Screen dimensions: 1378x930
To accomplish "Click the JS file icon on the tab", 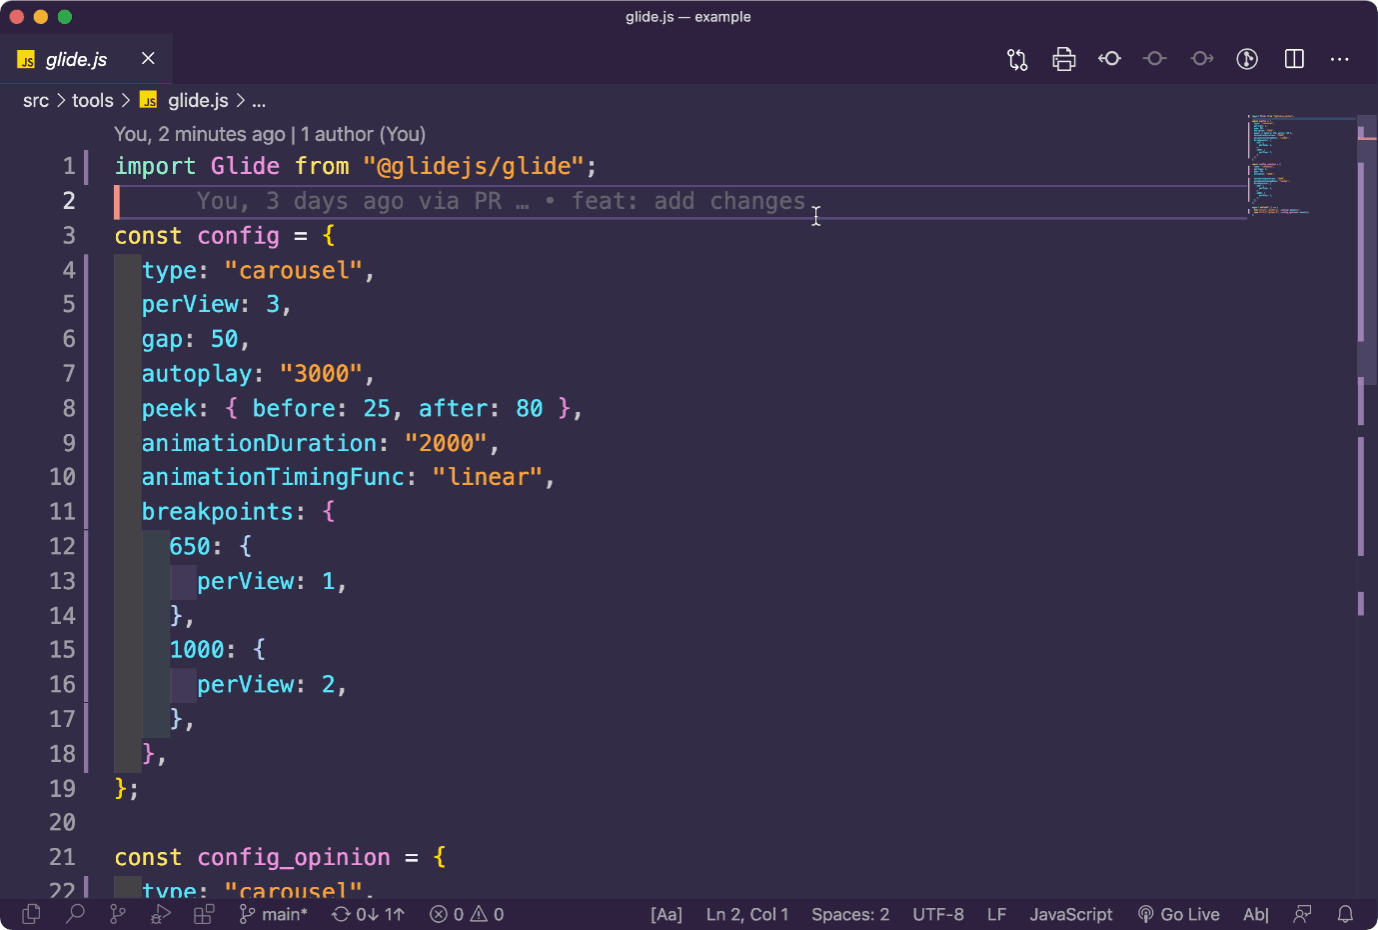I will (x=27, y=60).
